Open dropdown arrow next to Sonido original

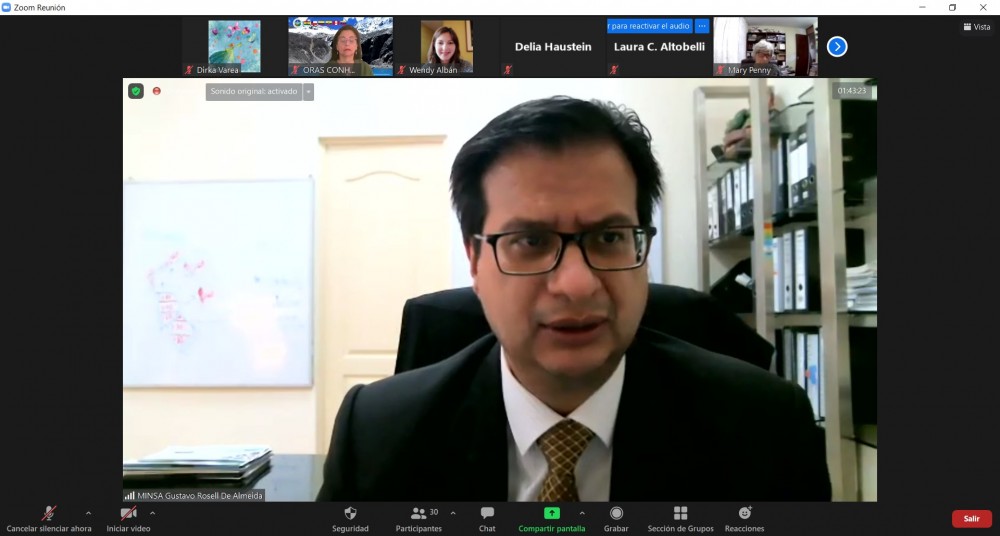309,91
